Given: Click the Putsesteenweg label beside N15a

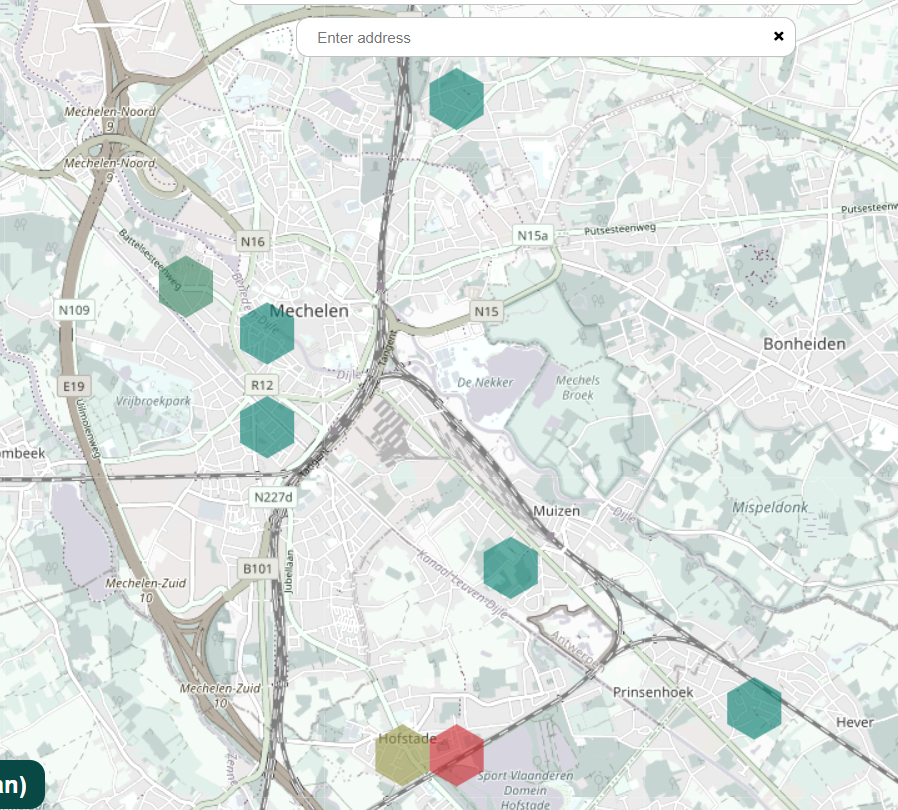Looking at the screenshot, I should coord(620,229).
